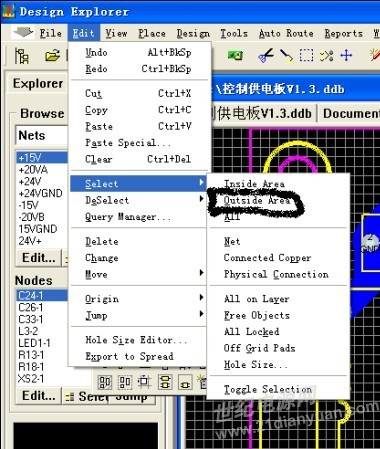Screen dimensions: 380x449
Task: Click the Edit... button under Nodes list
Action: 38,396
